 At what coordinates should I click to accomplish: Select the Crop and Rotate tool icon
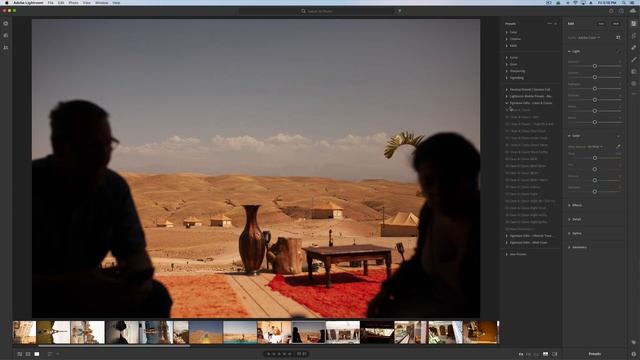pos(633,36)
